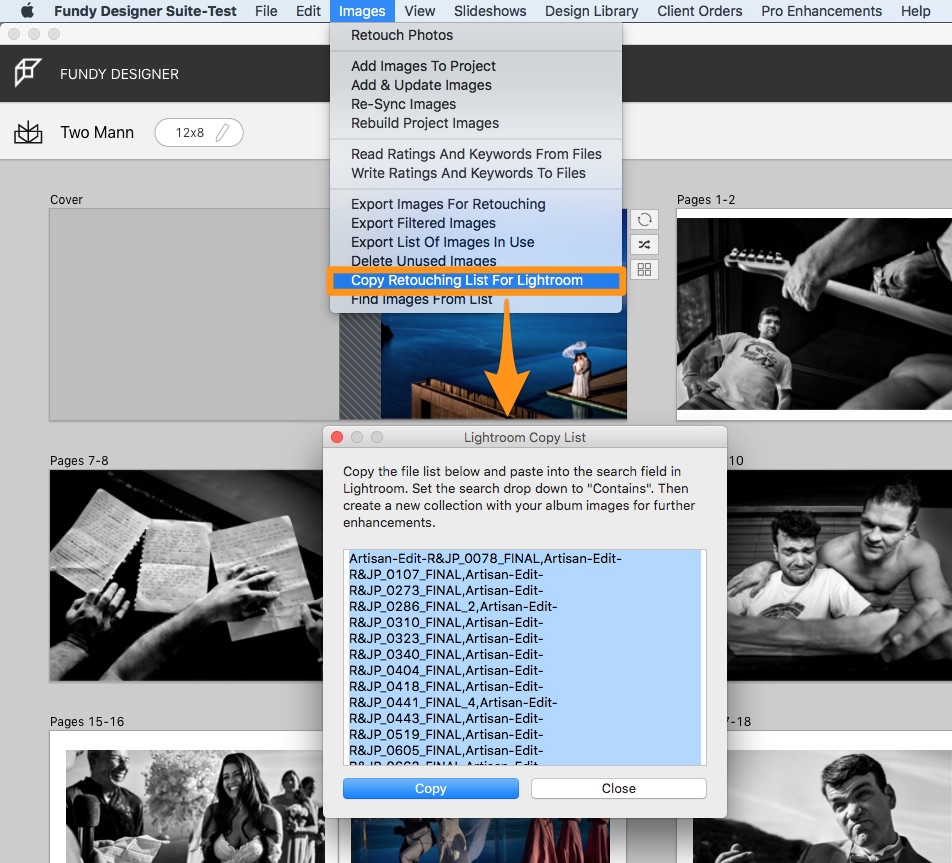The image size is (952, 863).
Task: Click the shuffle images icon beside cover
Action: point(644,244)
